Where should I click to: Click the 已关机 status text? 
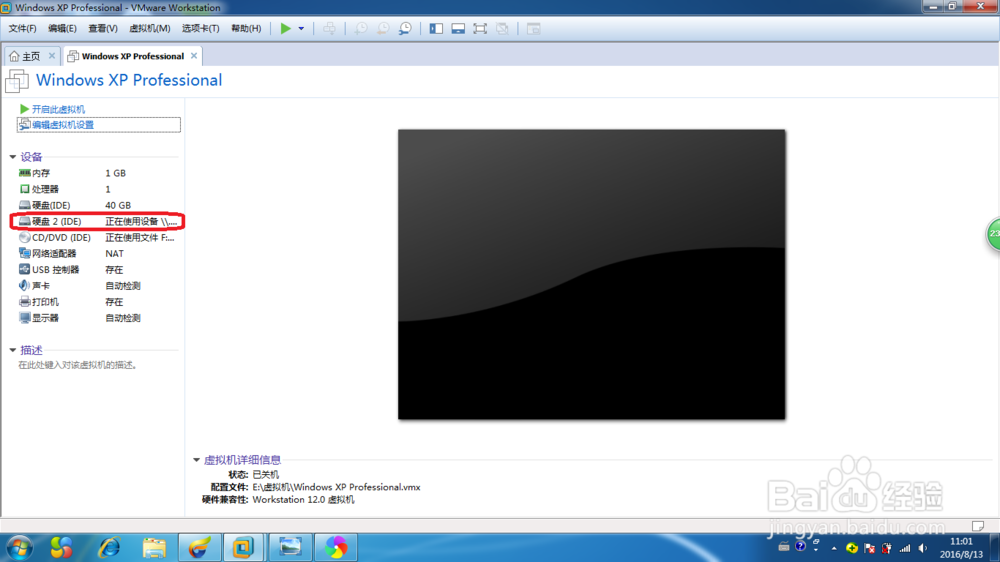(x=265, y=475)
